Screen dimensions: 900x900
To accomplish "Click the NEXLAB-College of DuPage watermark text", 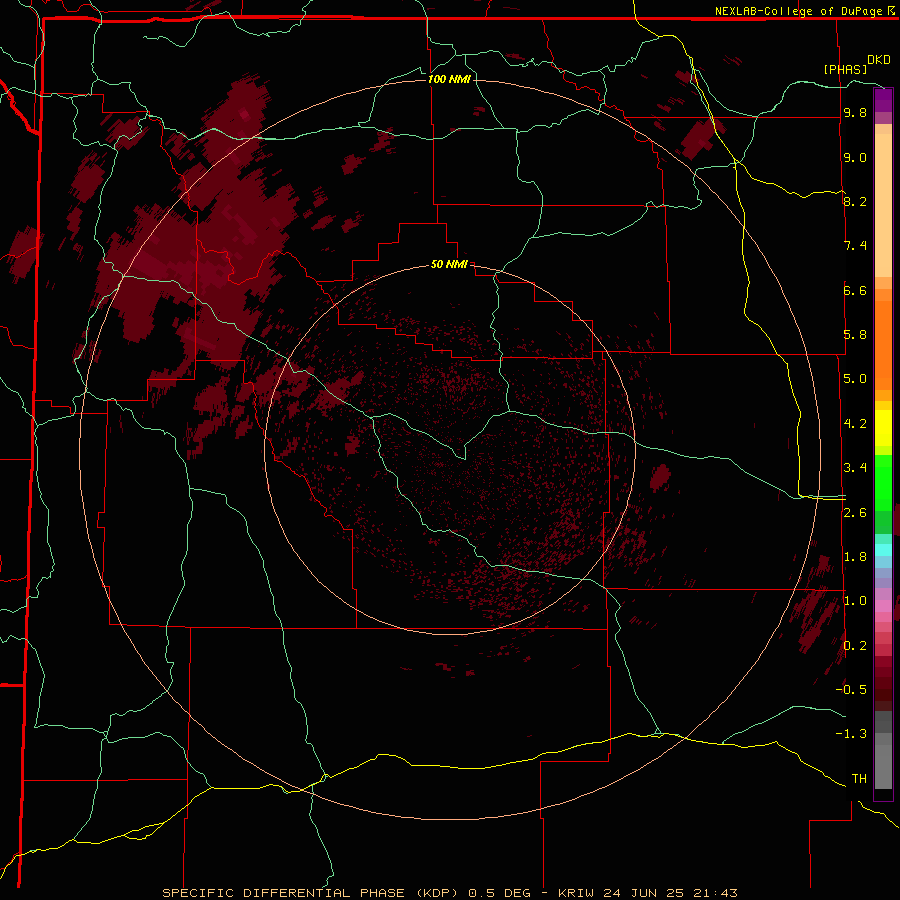I will coord(800,11).
